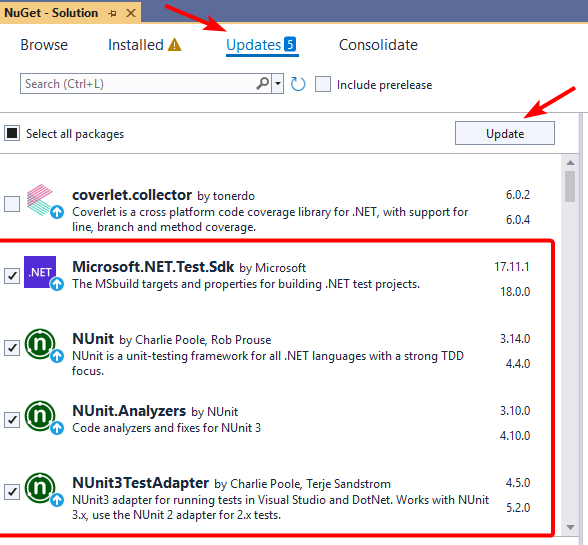Click the Updates count badge showing 5

pos(290,44)
